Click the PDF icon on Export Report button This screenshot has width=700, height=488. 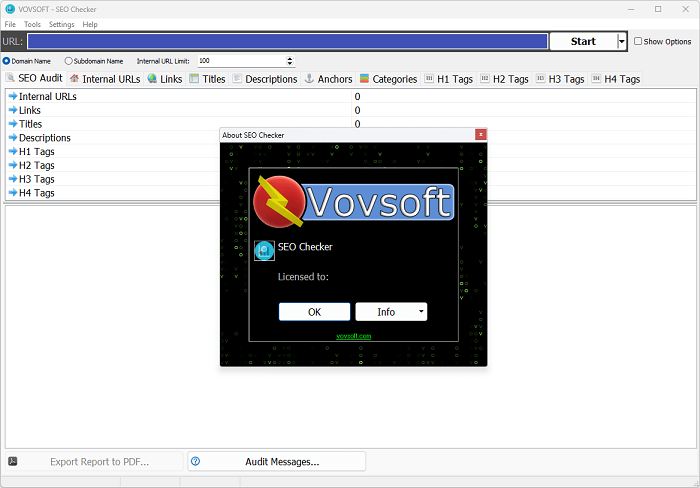point(13,461)
